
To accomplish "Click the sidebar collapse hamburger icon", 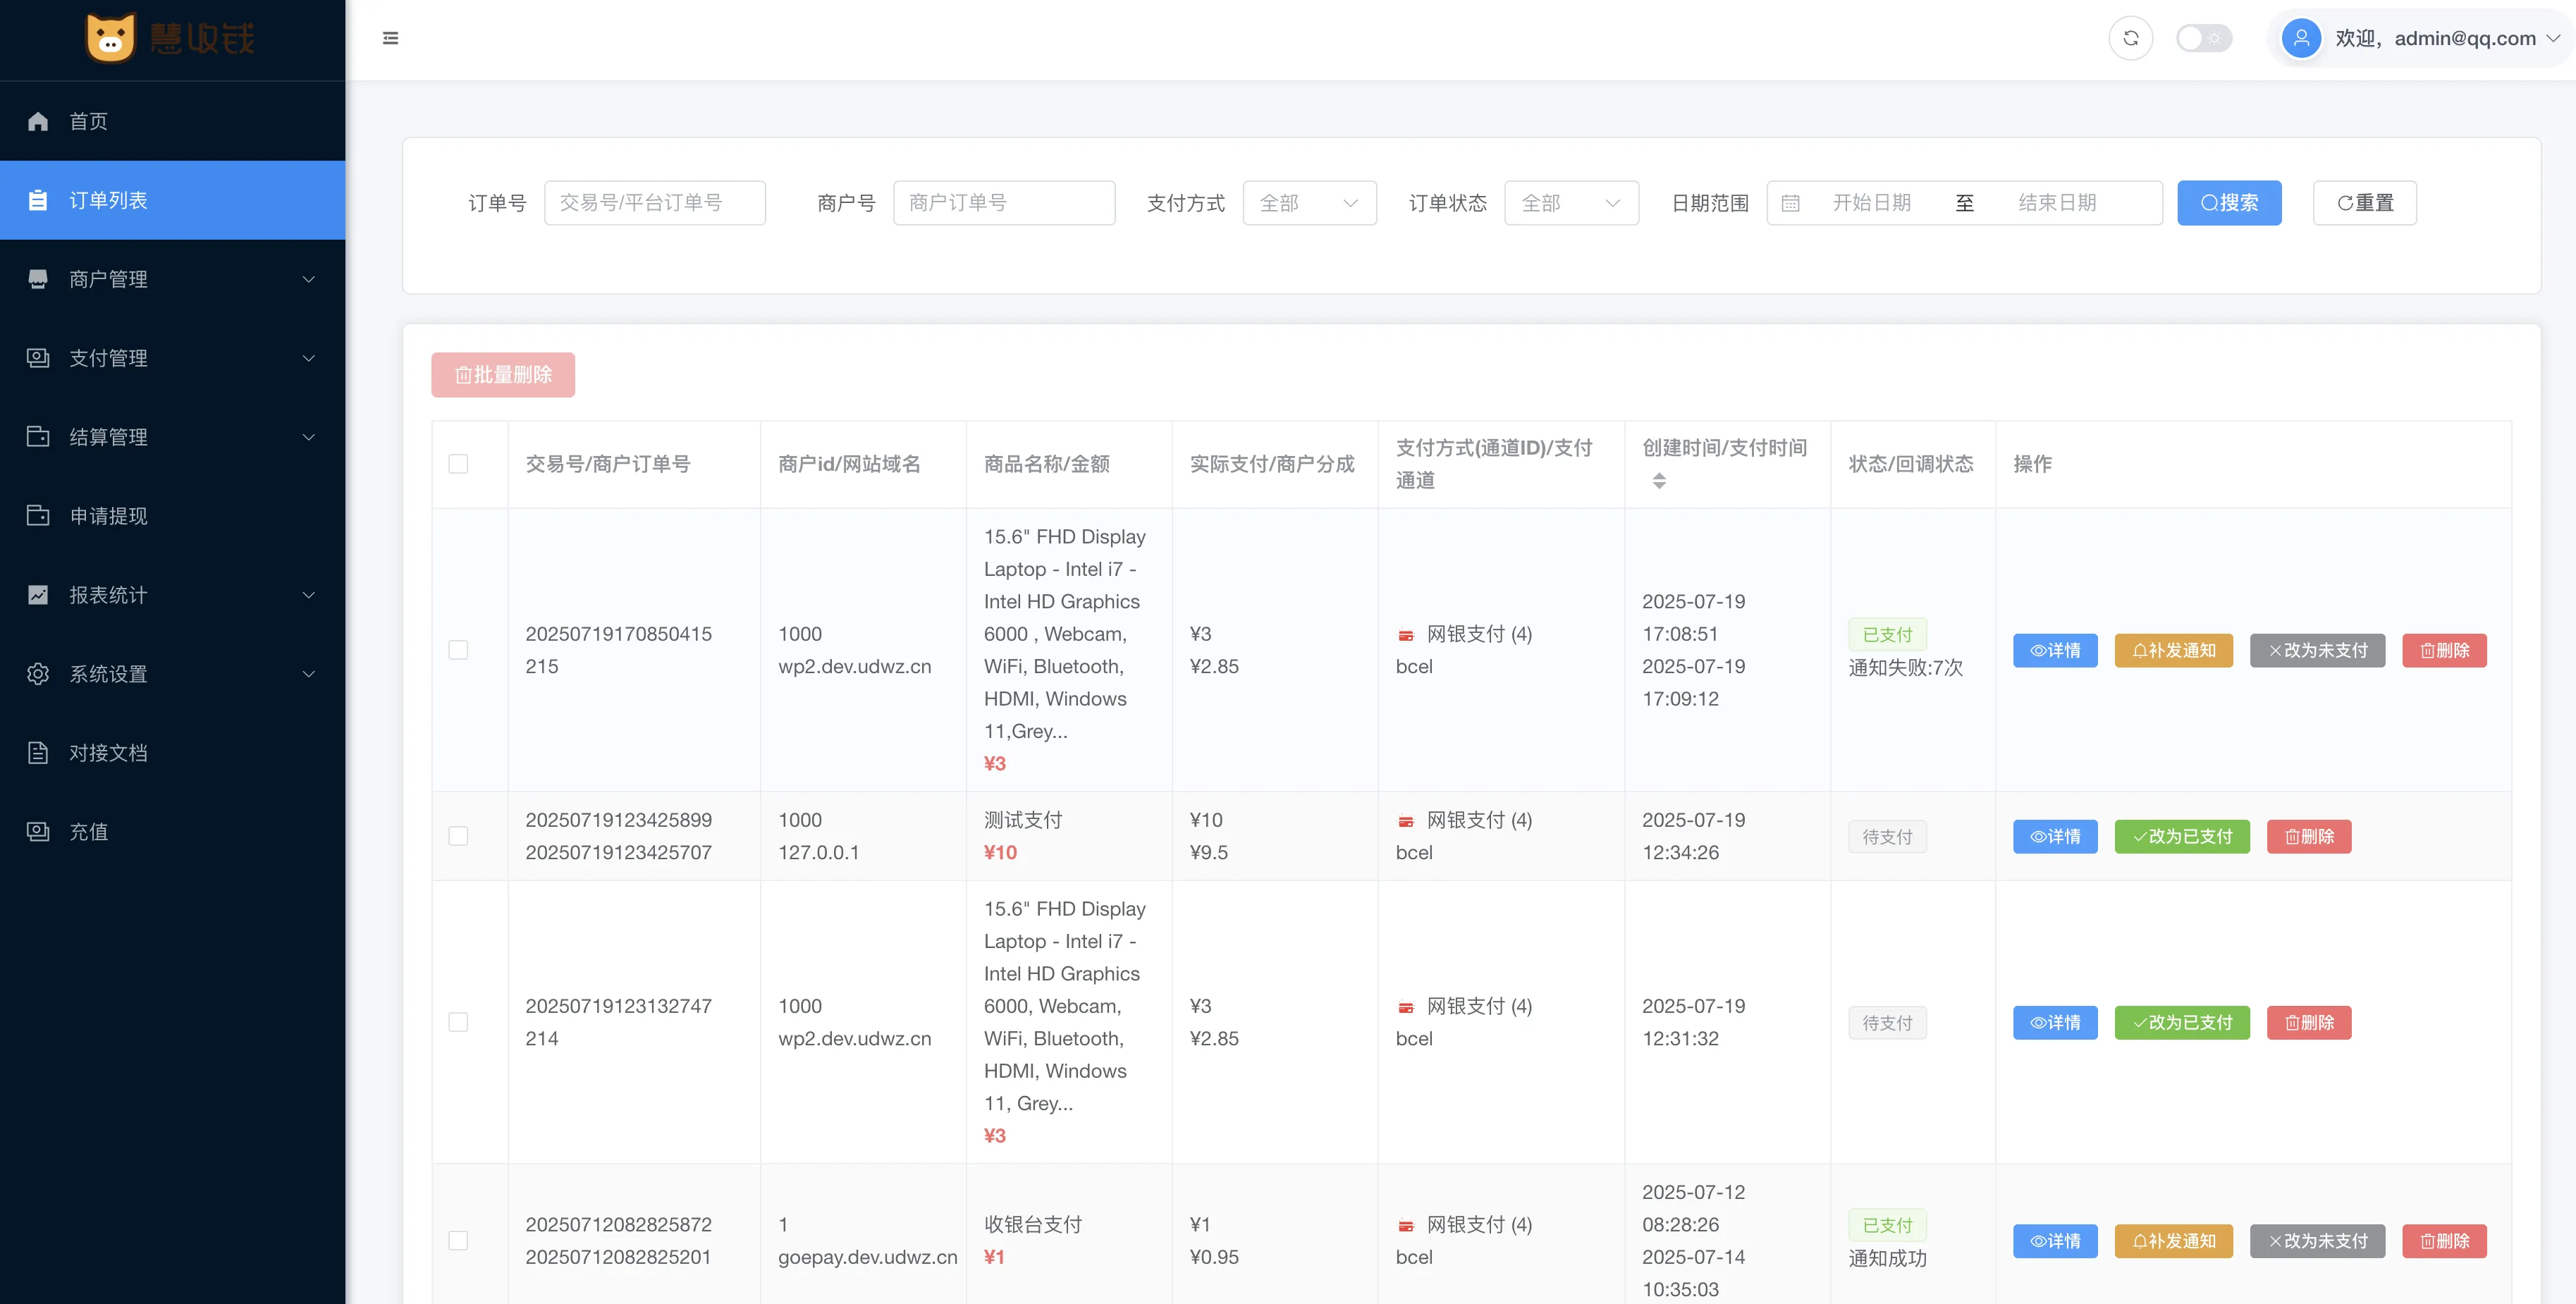I will (390, 38).
